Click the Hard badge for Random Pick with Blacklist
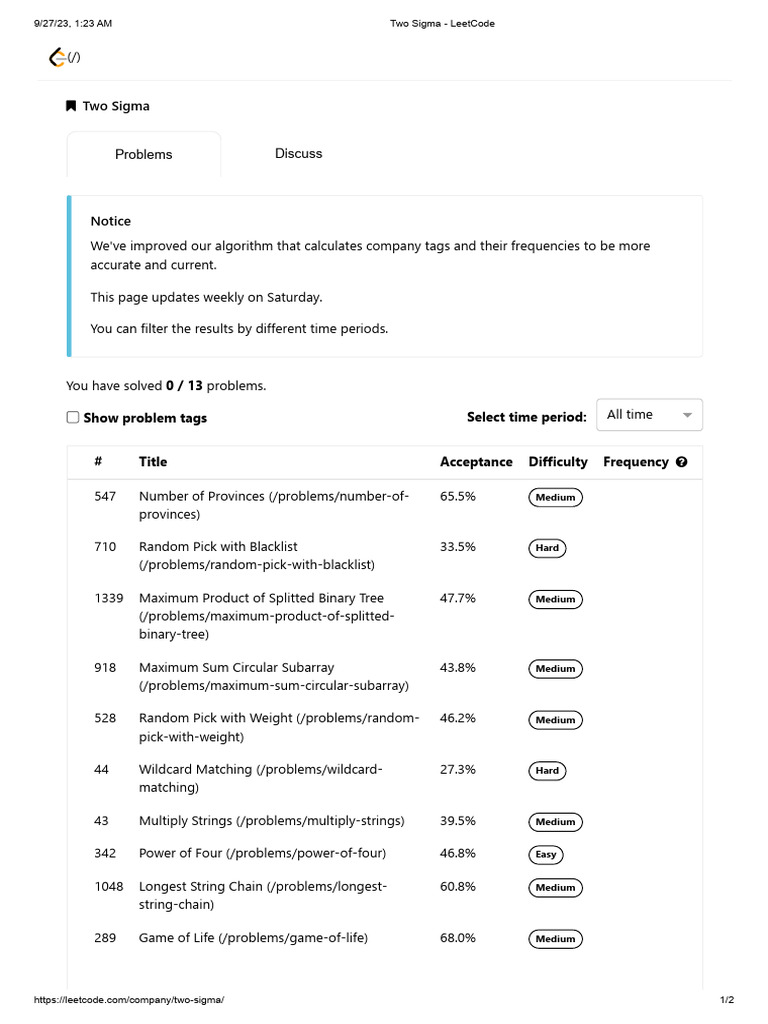This screenshot has height=1024, width=768. click(x=547, y=548)
